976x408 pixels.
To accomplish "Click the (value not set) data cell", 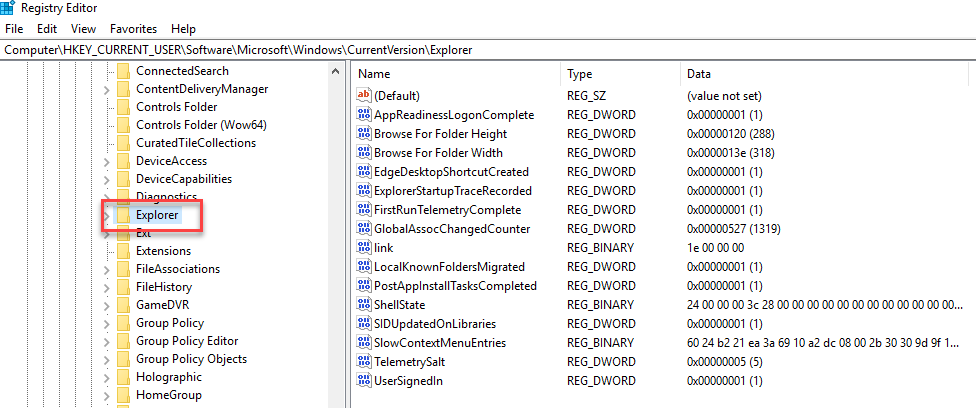I will pos(724,96).
